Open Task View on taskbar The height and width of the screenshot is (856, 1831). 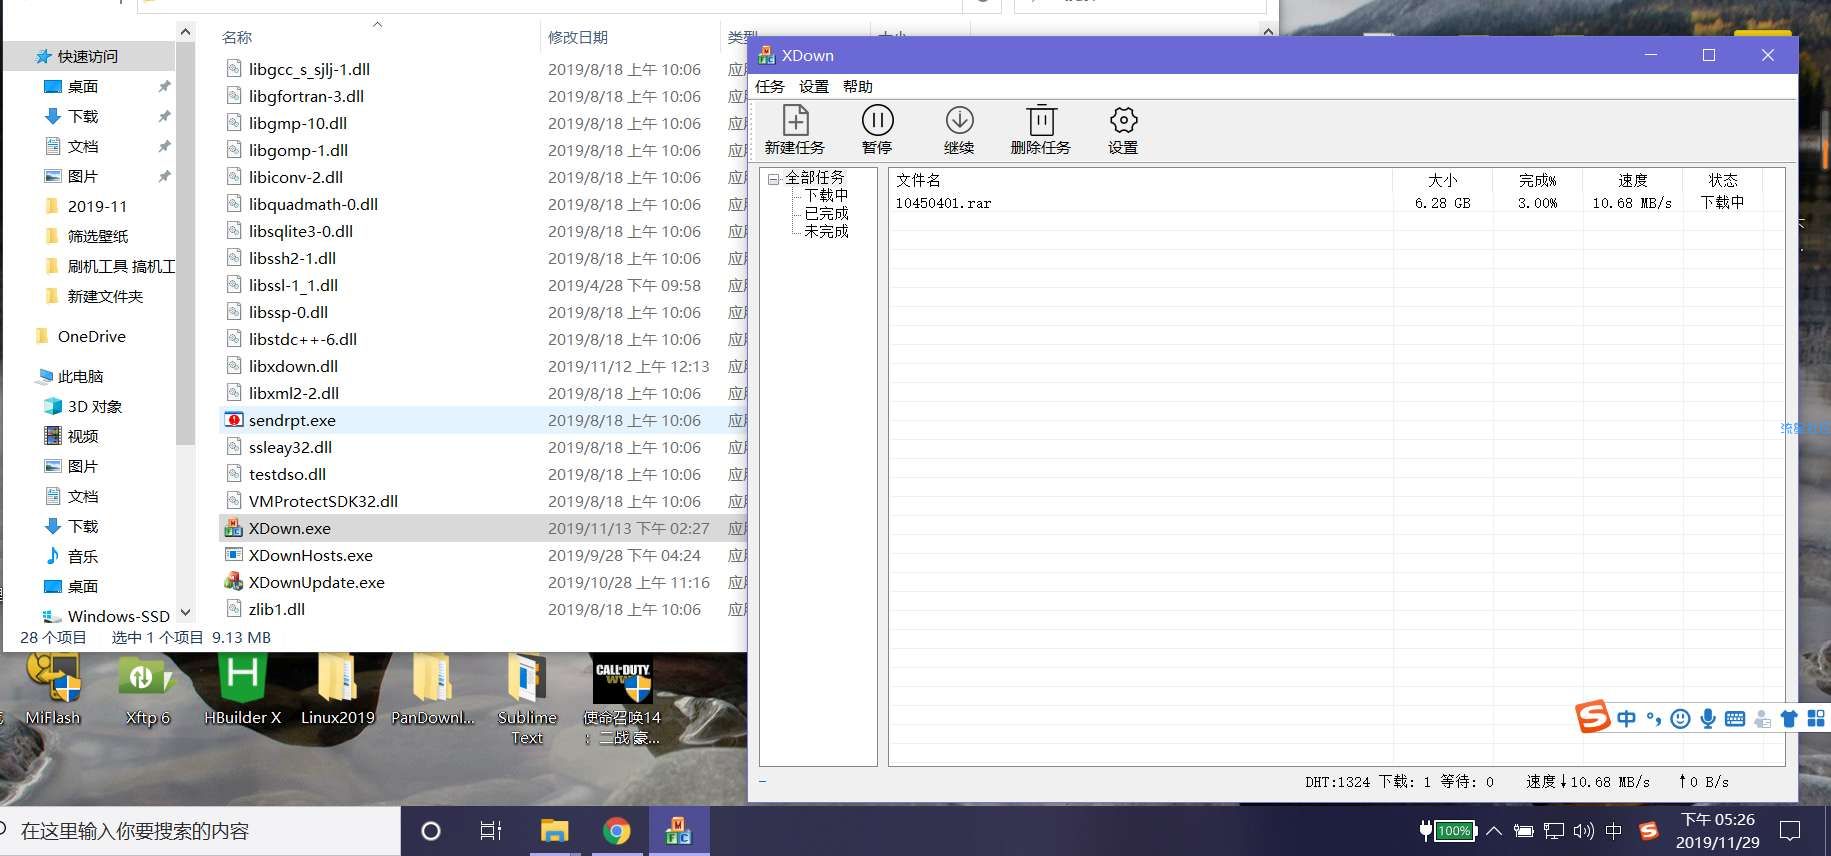click(x=491, y=831)
